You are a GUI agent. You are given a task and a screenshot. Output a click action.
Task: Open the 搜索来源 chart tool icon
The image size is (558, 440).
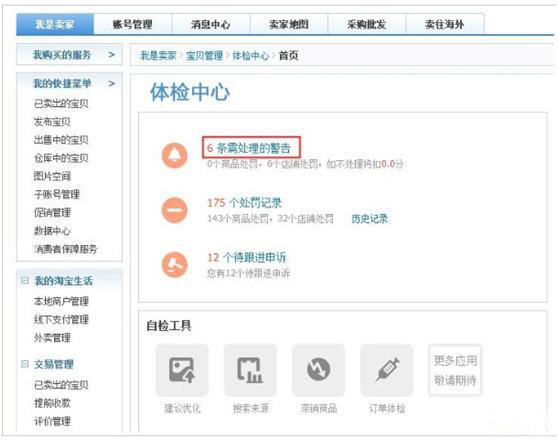click(x=250, y=370)
